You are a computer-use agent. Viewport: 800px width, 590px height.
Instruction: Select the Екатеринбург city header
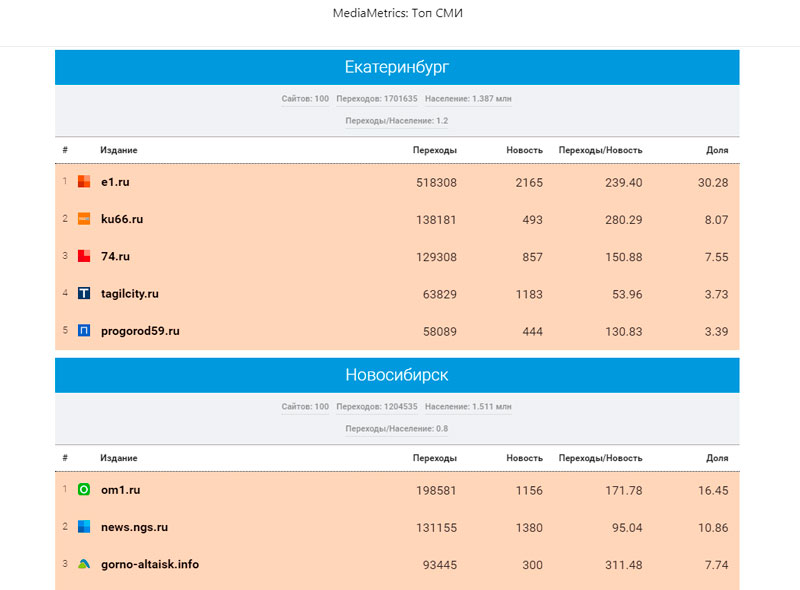point(397,67)
